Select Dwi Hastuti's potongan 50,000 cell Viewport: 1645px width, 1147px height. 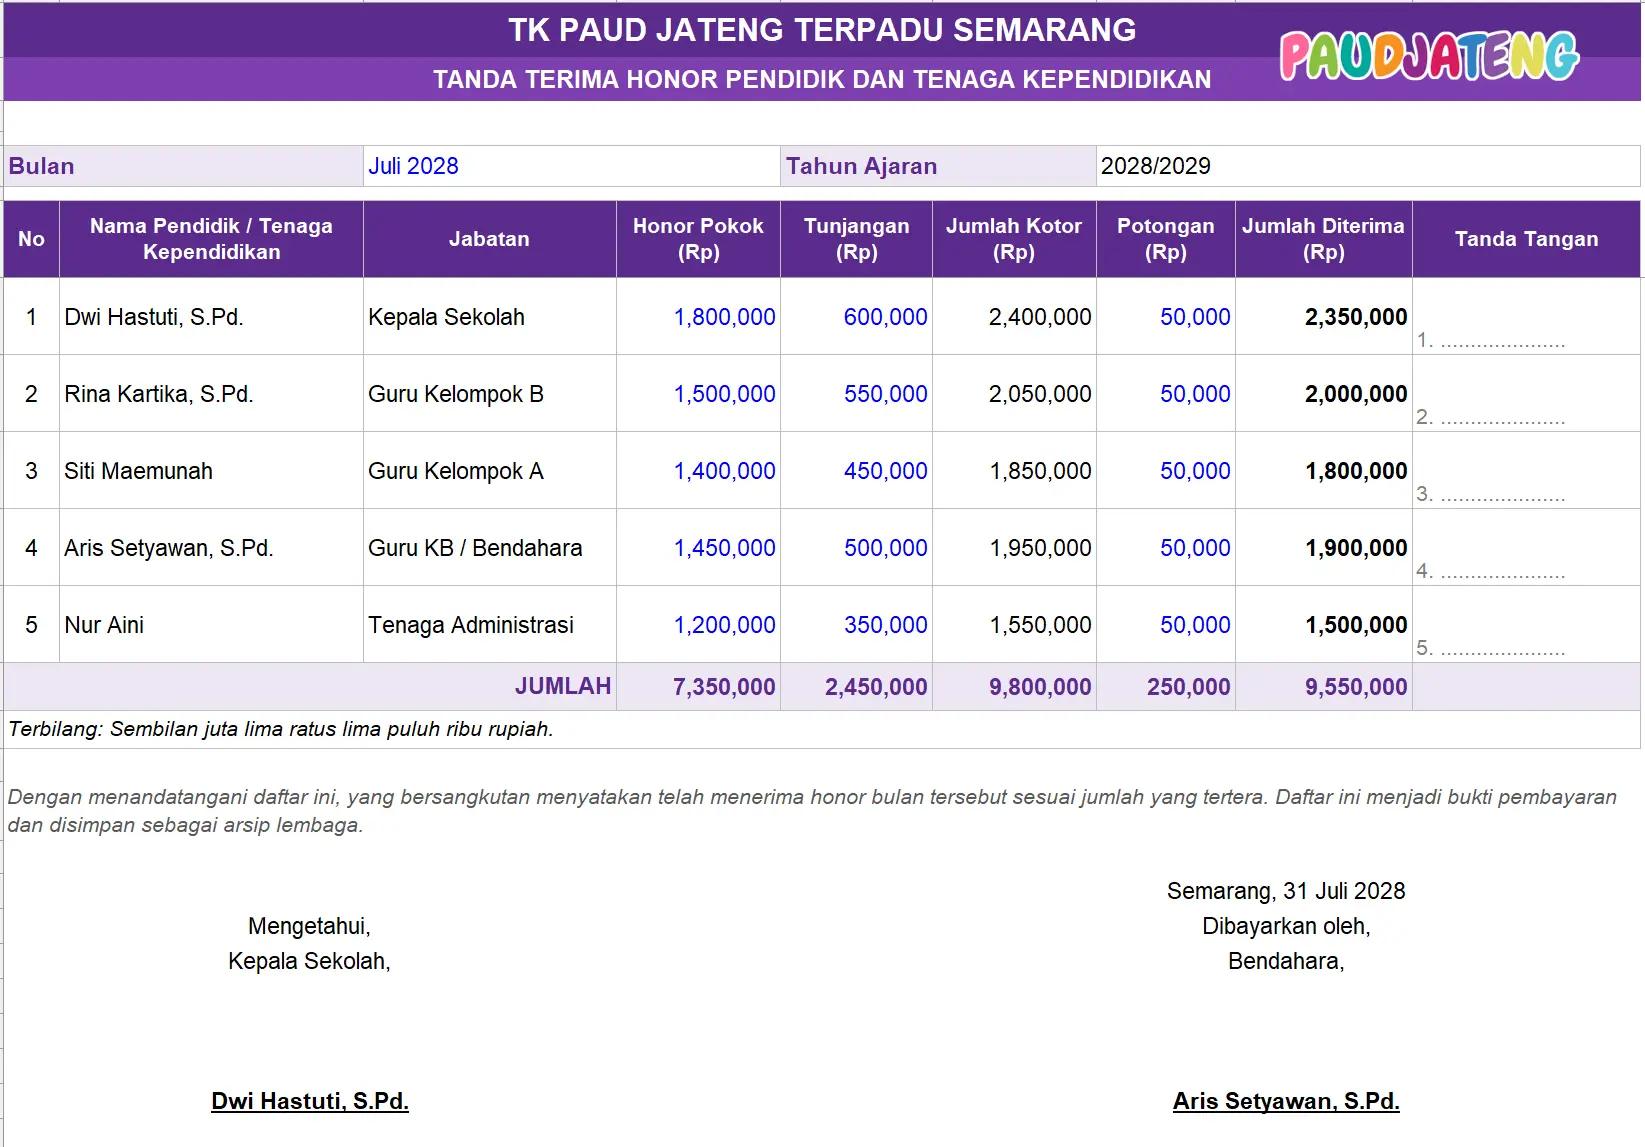[x=1166, y=317]
